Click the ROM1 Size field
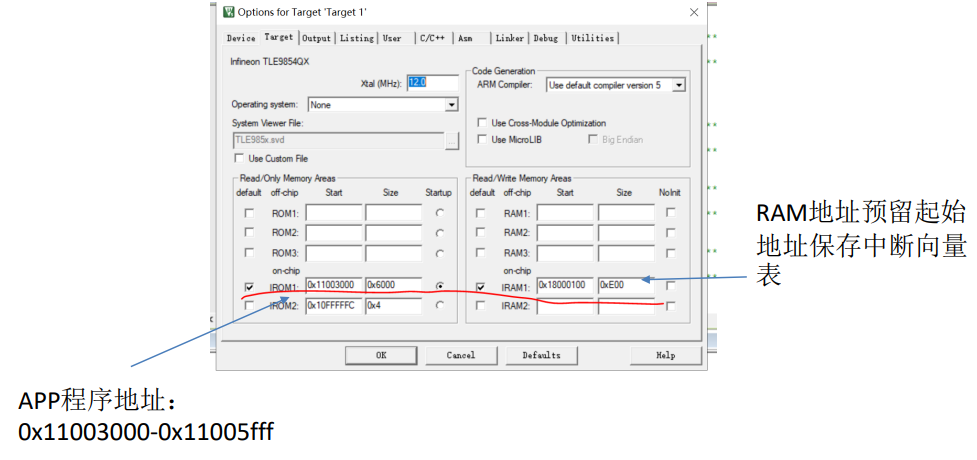Viewport: 977px width, 460px height. point(394,213)
